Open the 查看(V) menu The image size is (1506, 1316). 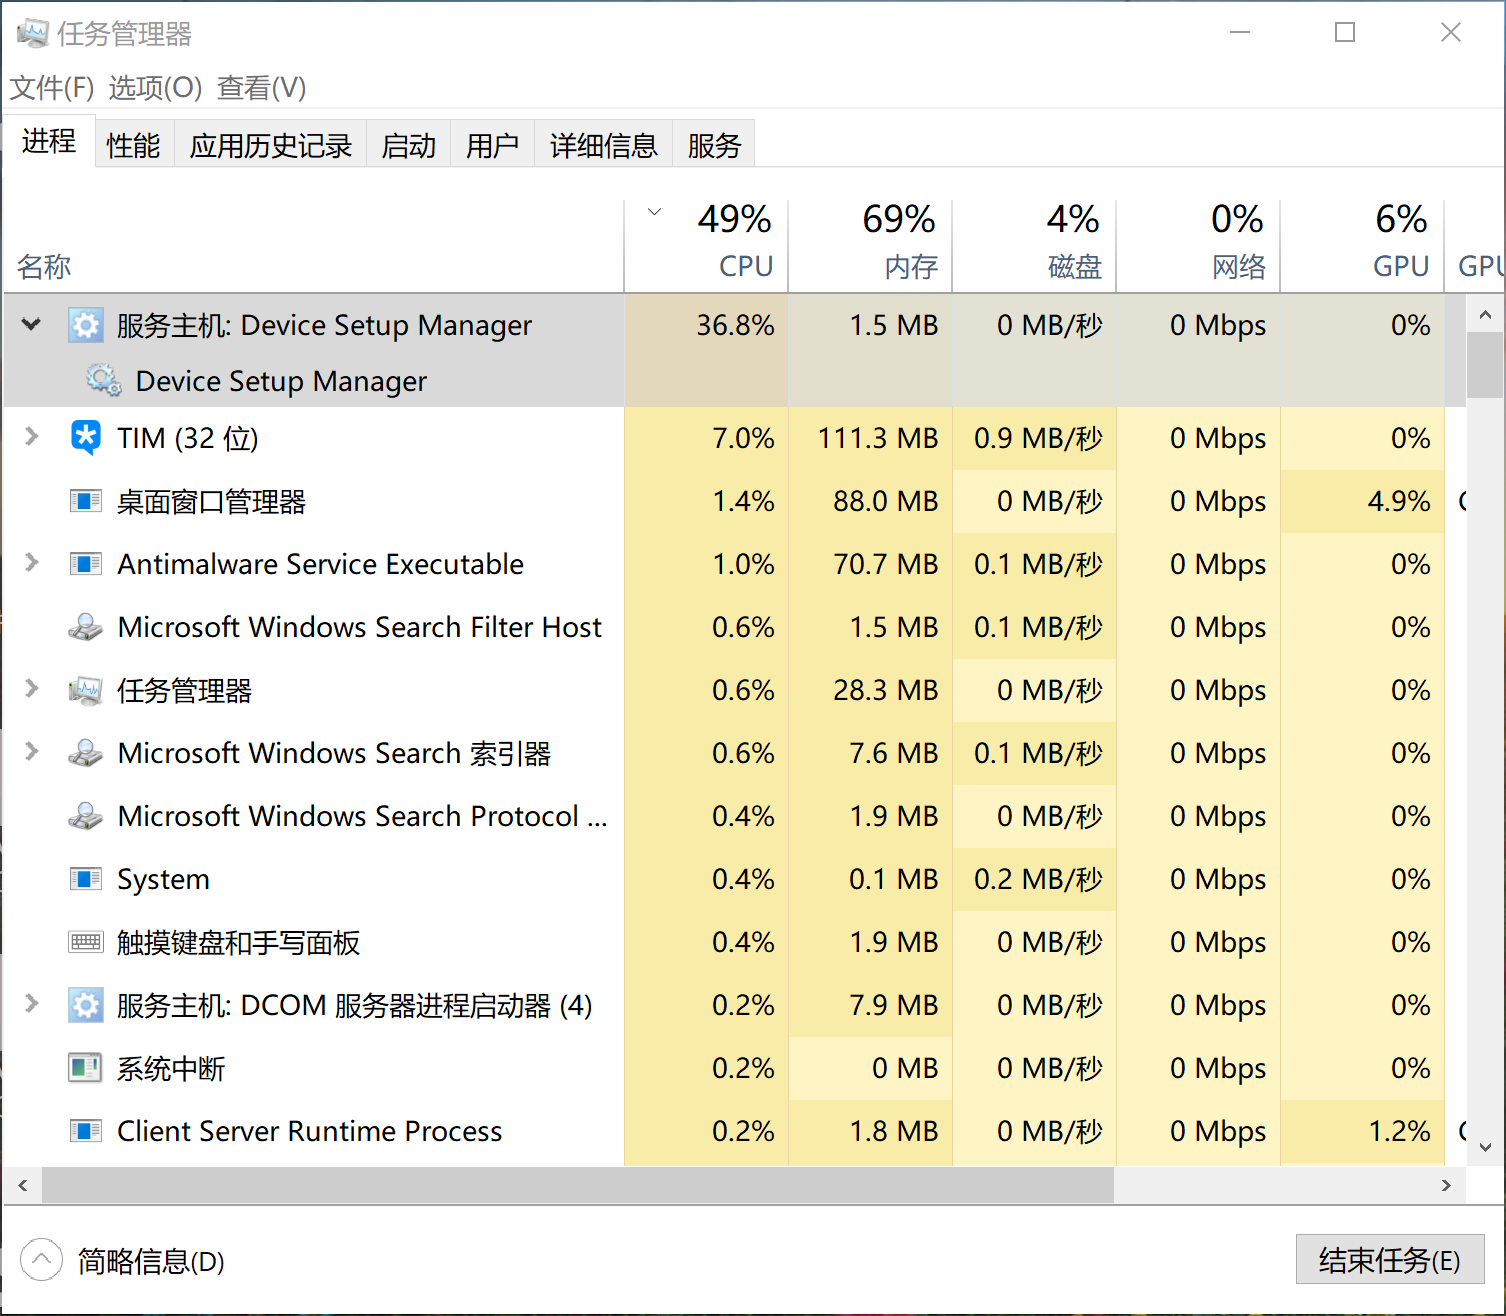(x=262, y=88)
